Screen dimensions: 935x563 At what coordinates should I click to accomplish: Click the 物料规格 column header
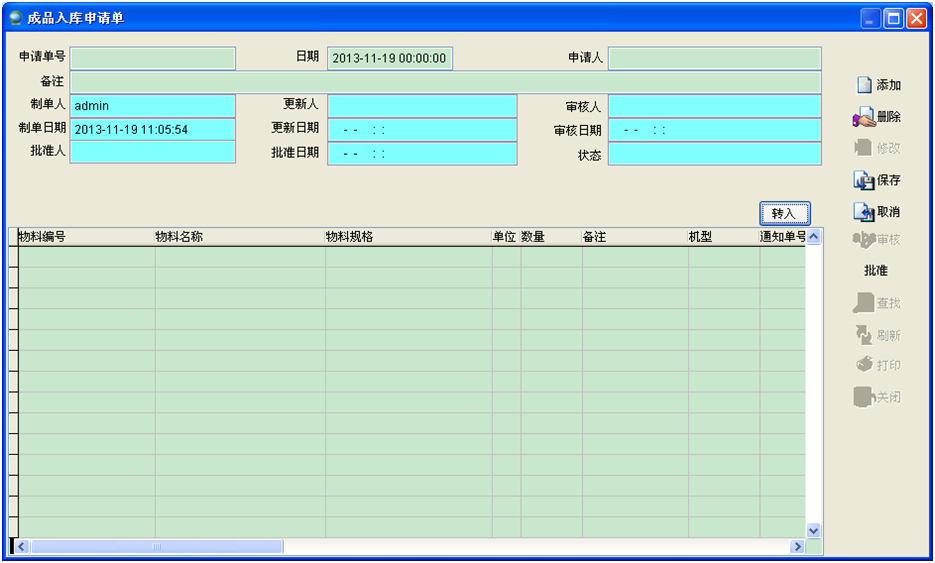(407, 237)
